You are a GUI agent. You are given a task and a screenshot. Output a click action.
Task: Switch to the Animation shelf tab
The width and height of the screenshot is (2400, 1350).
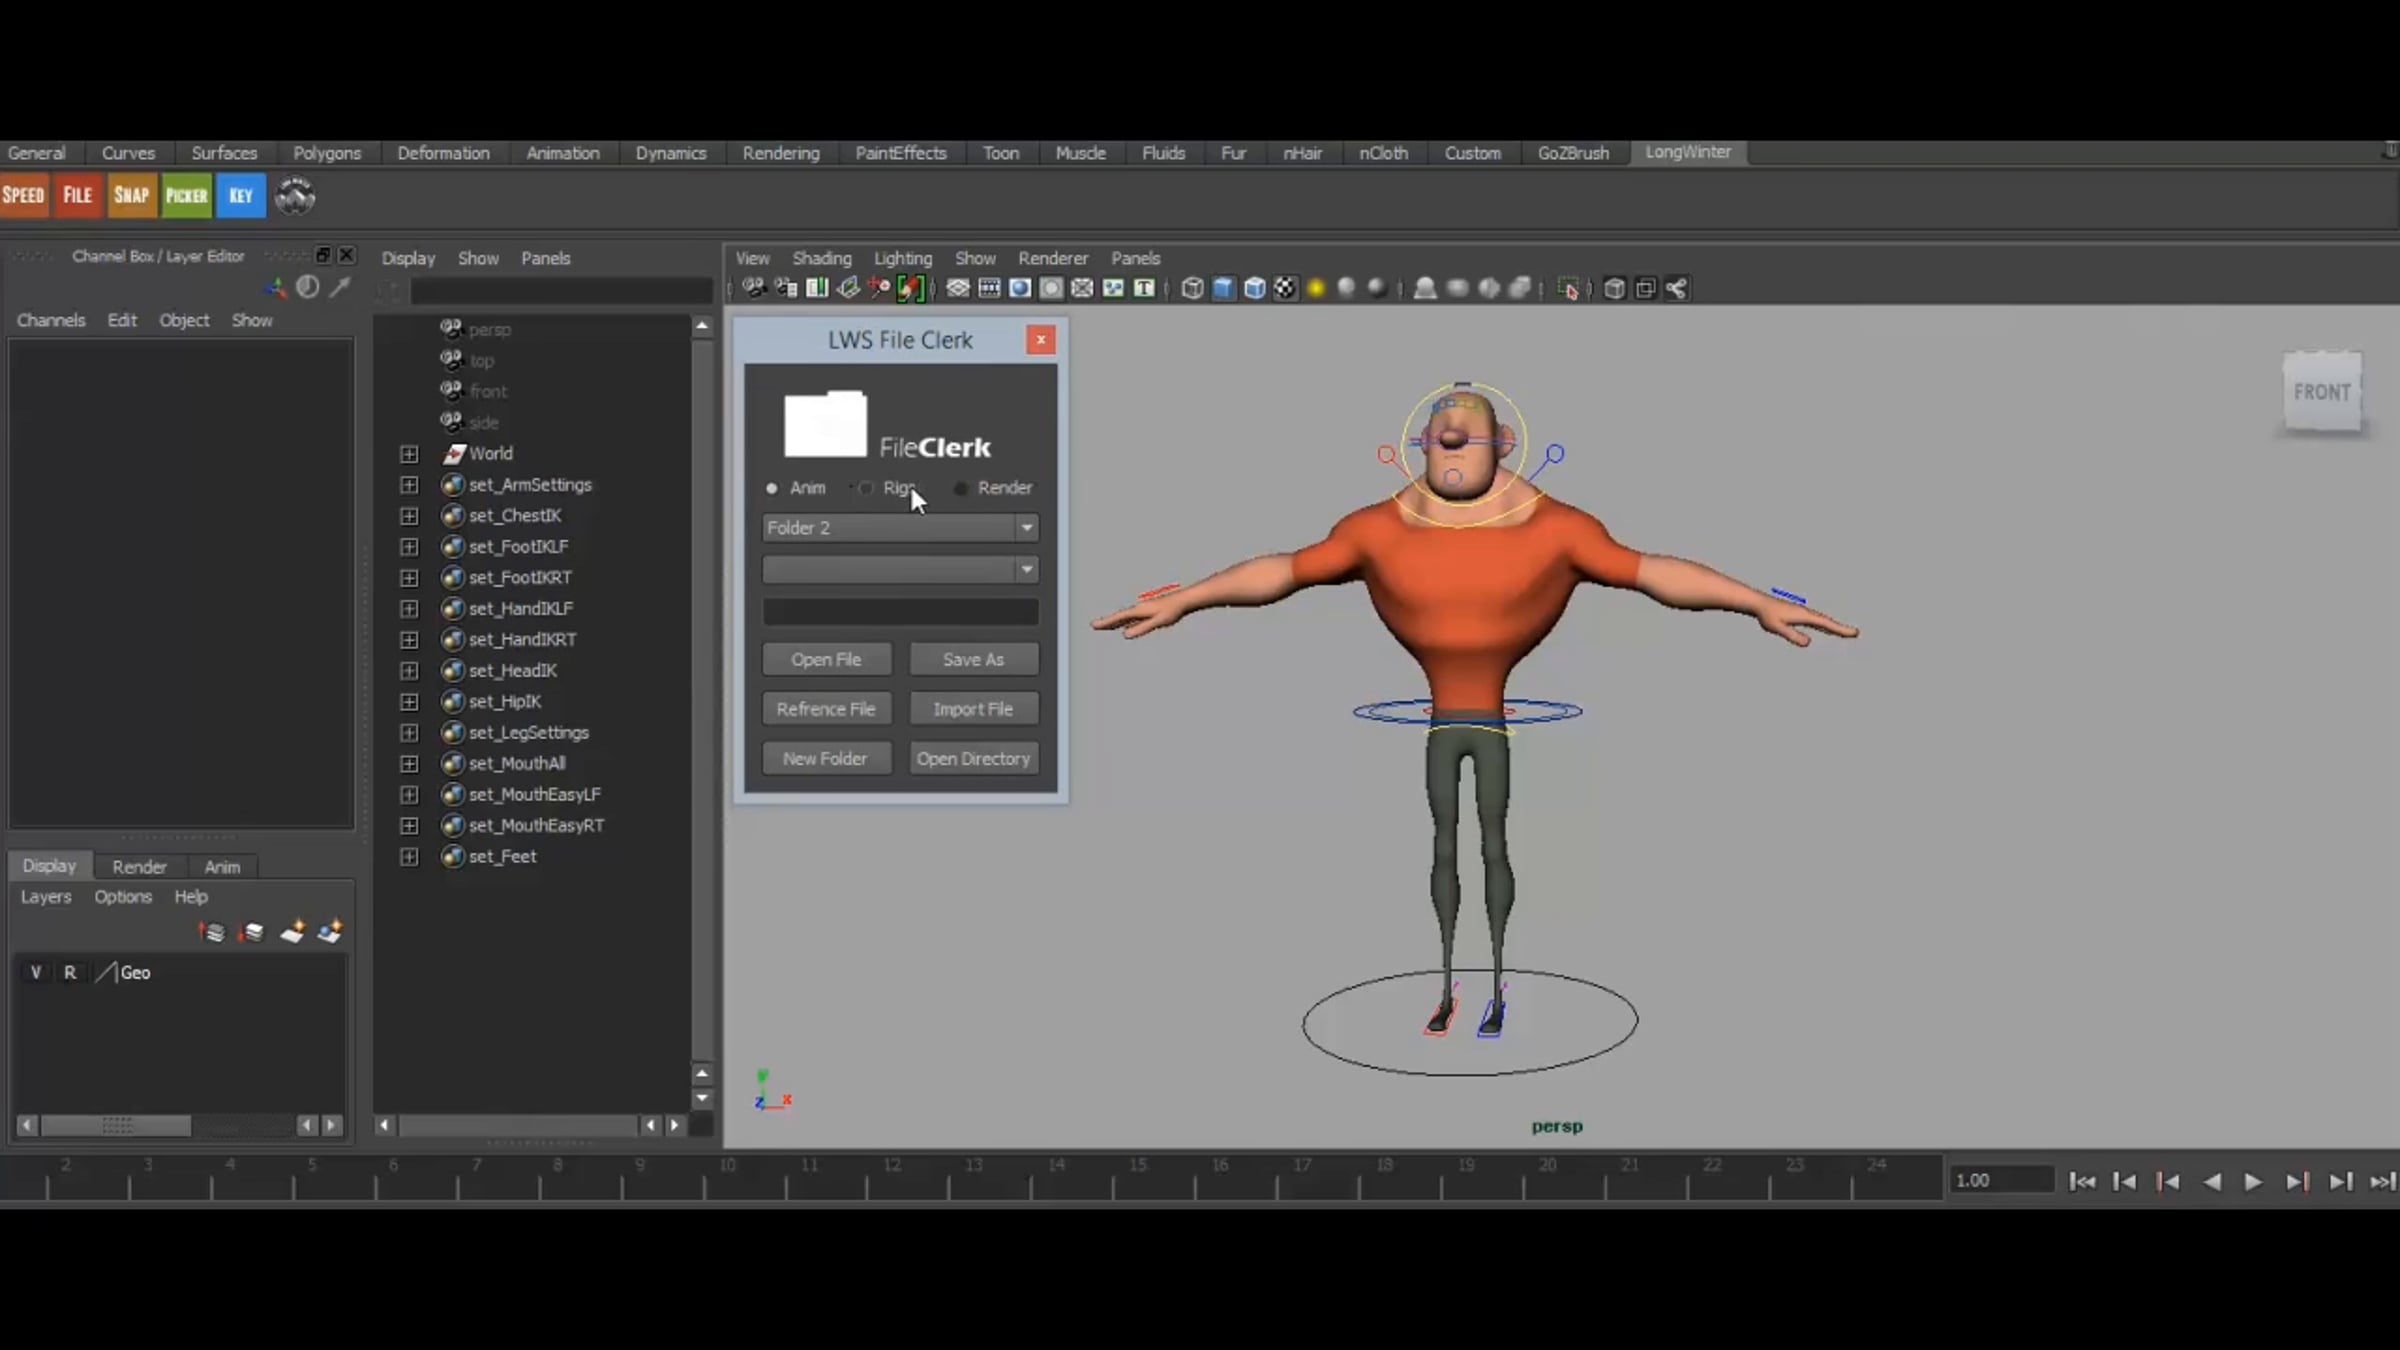[x=562, y=153]
